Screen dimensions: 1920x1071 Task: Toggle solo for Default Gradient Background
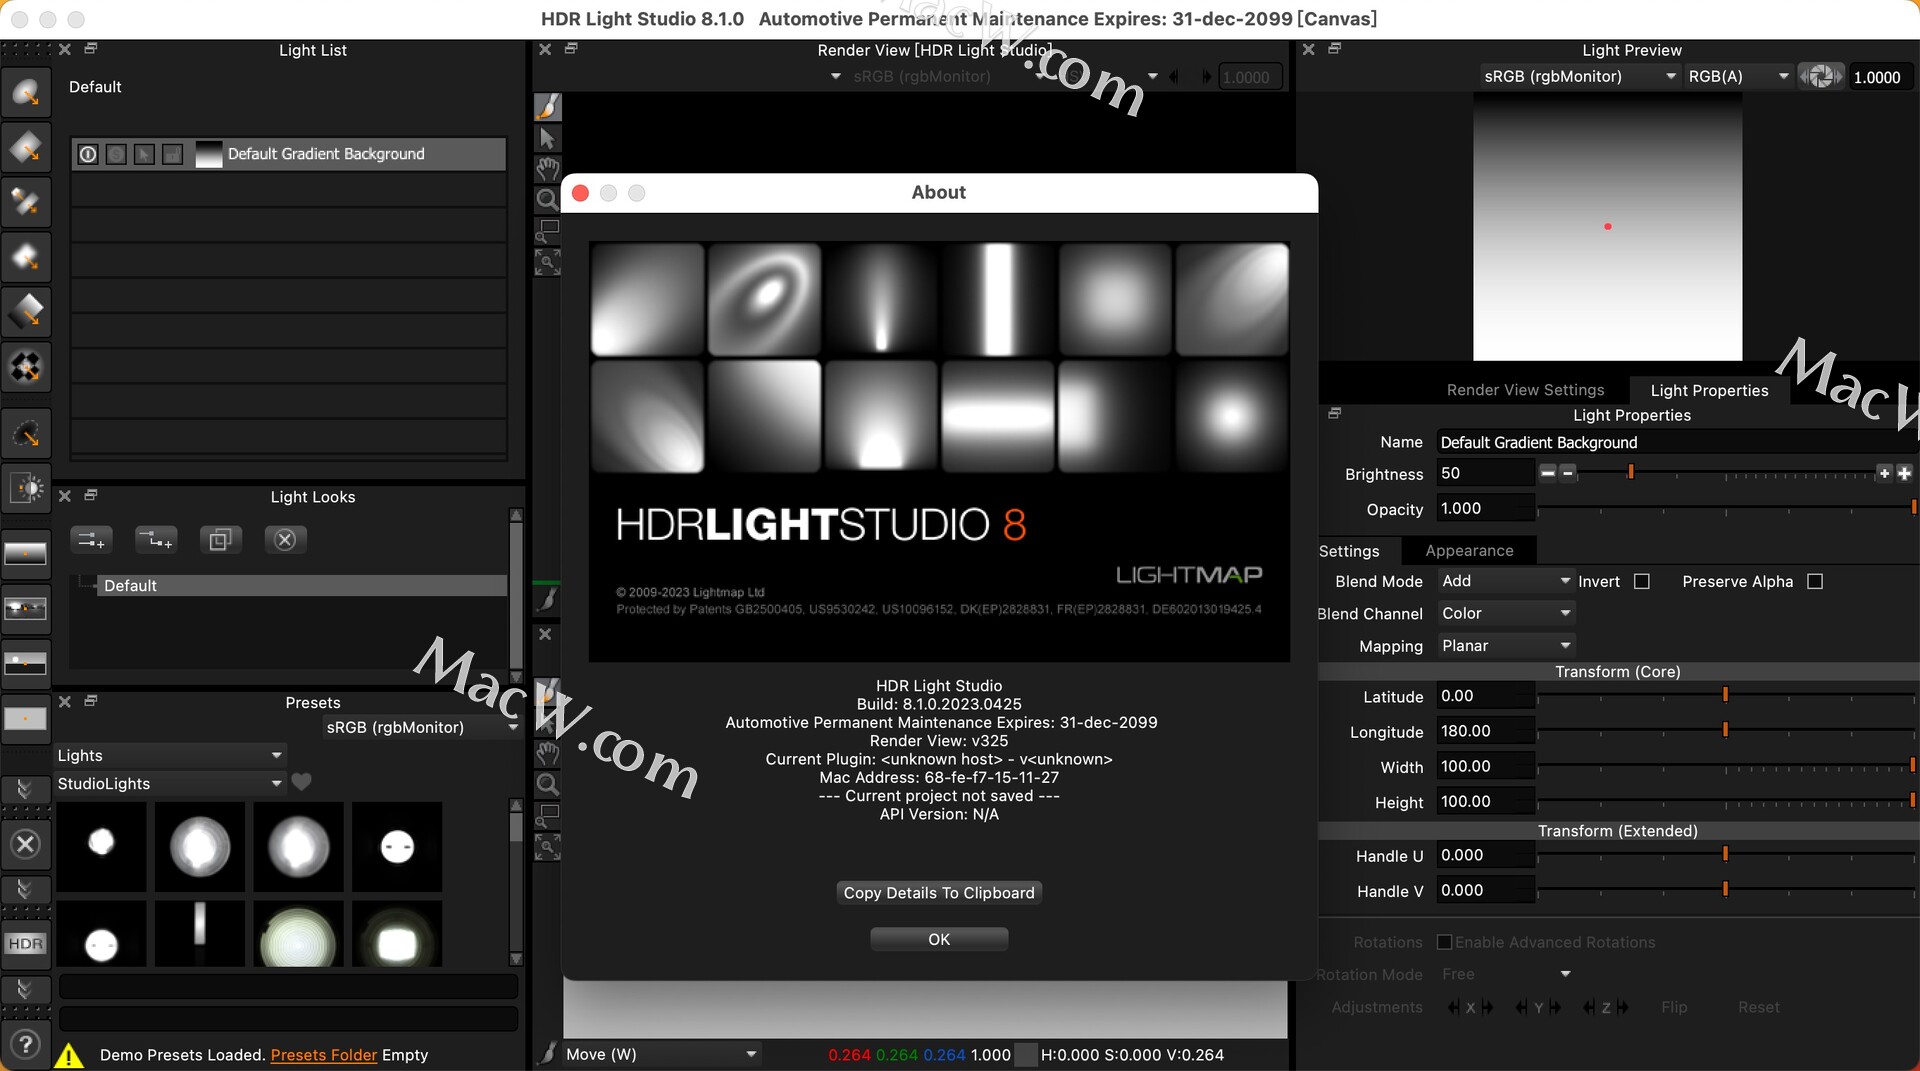pyautogui.click(x=116, y=154)
